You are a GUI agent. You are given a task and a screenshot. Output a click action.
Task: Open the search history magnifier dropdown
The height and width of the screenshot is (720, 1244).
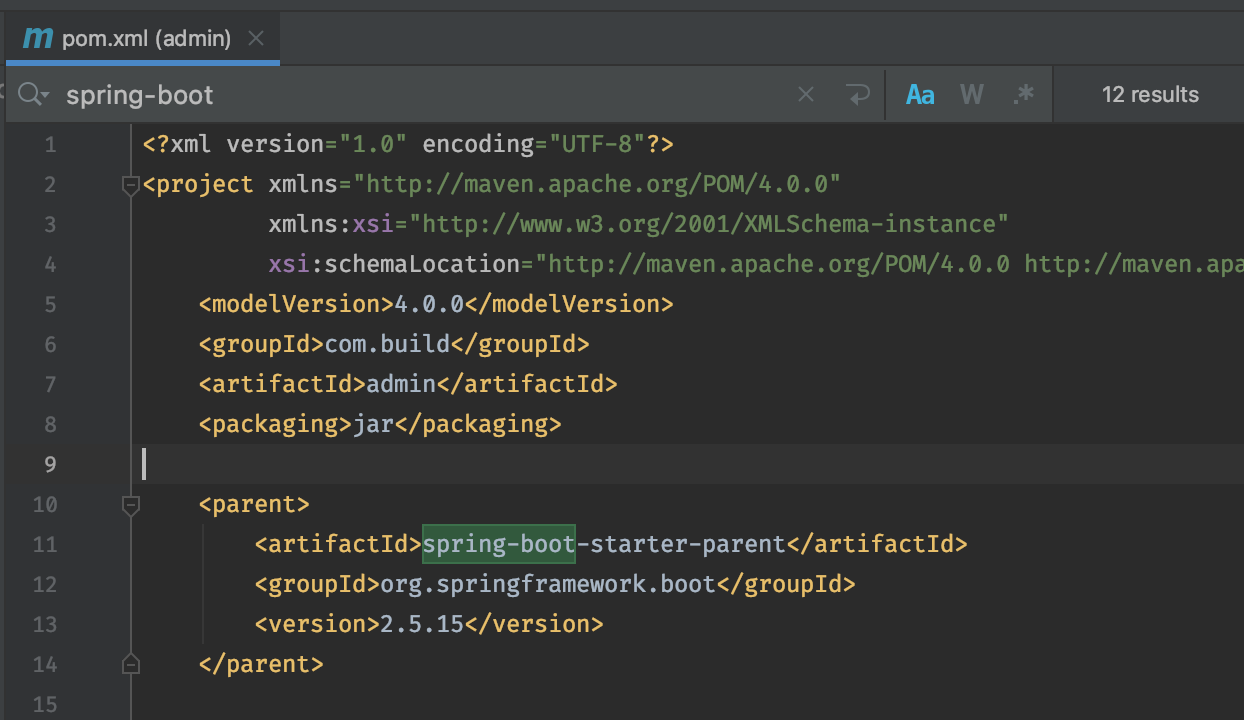pos(33,94)
